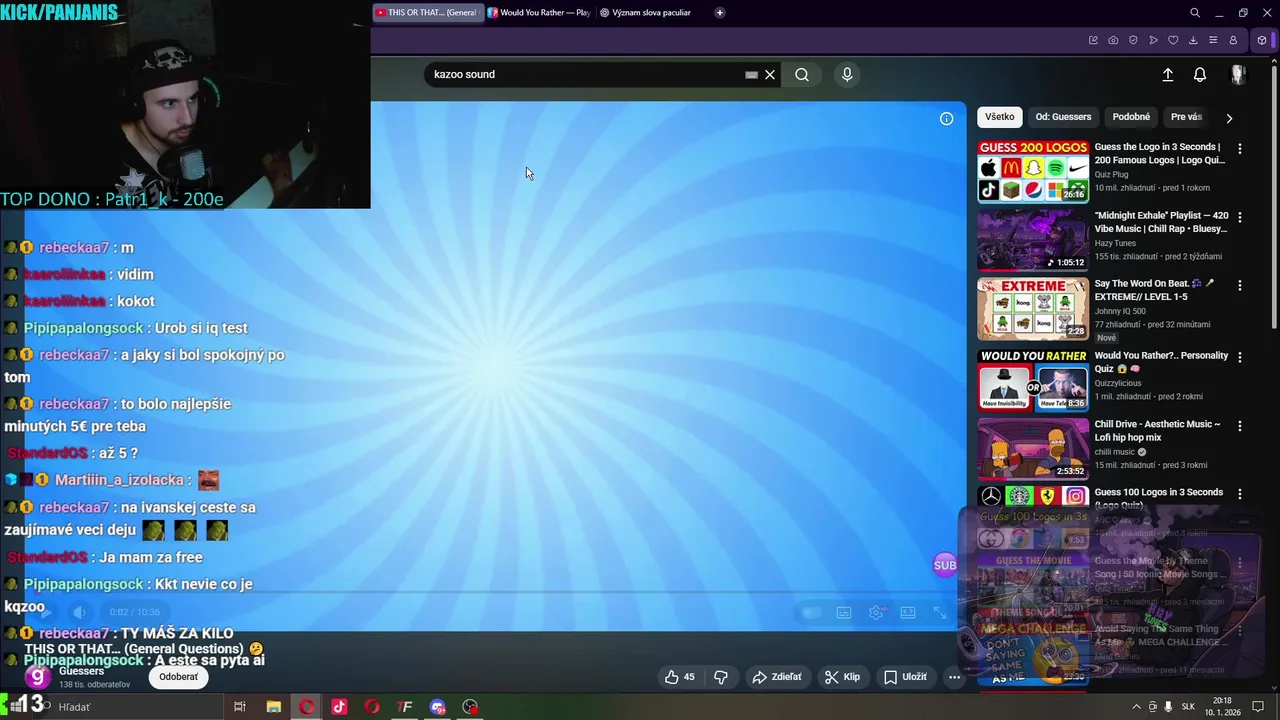This screenshot has width=1280, height=720.
Task: Open Opera ad blocker shield icon
Action: (x=1133, y=40)
